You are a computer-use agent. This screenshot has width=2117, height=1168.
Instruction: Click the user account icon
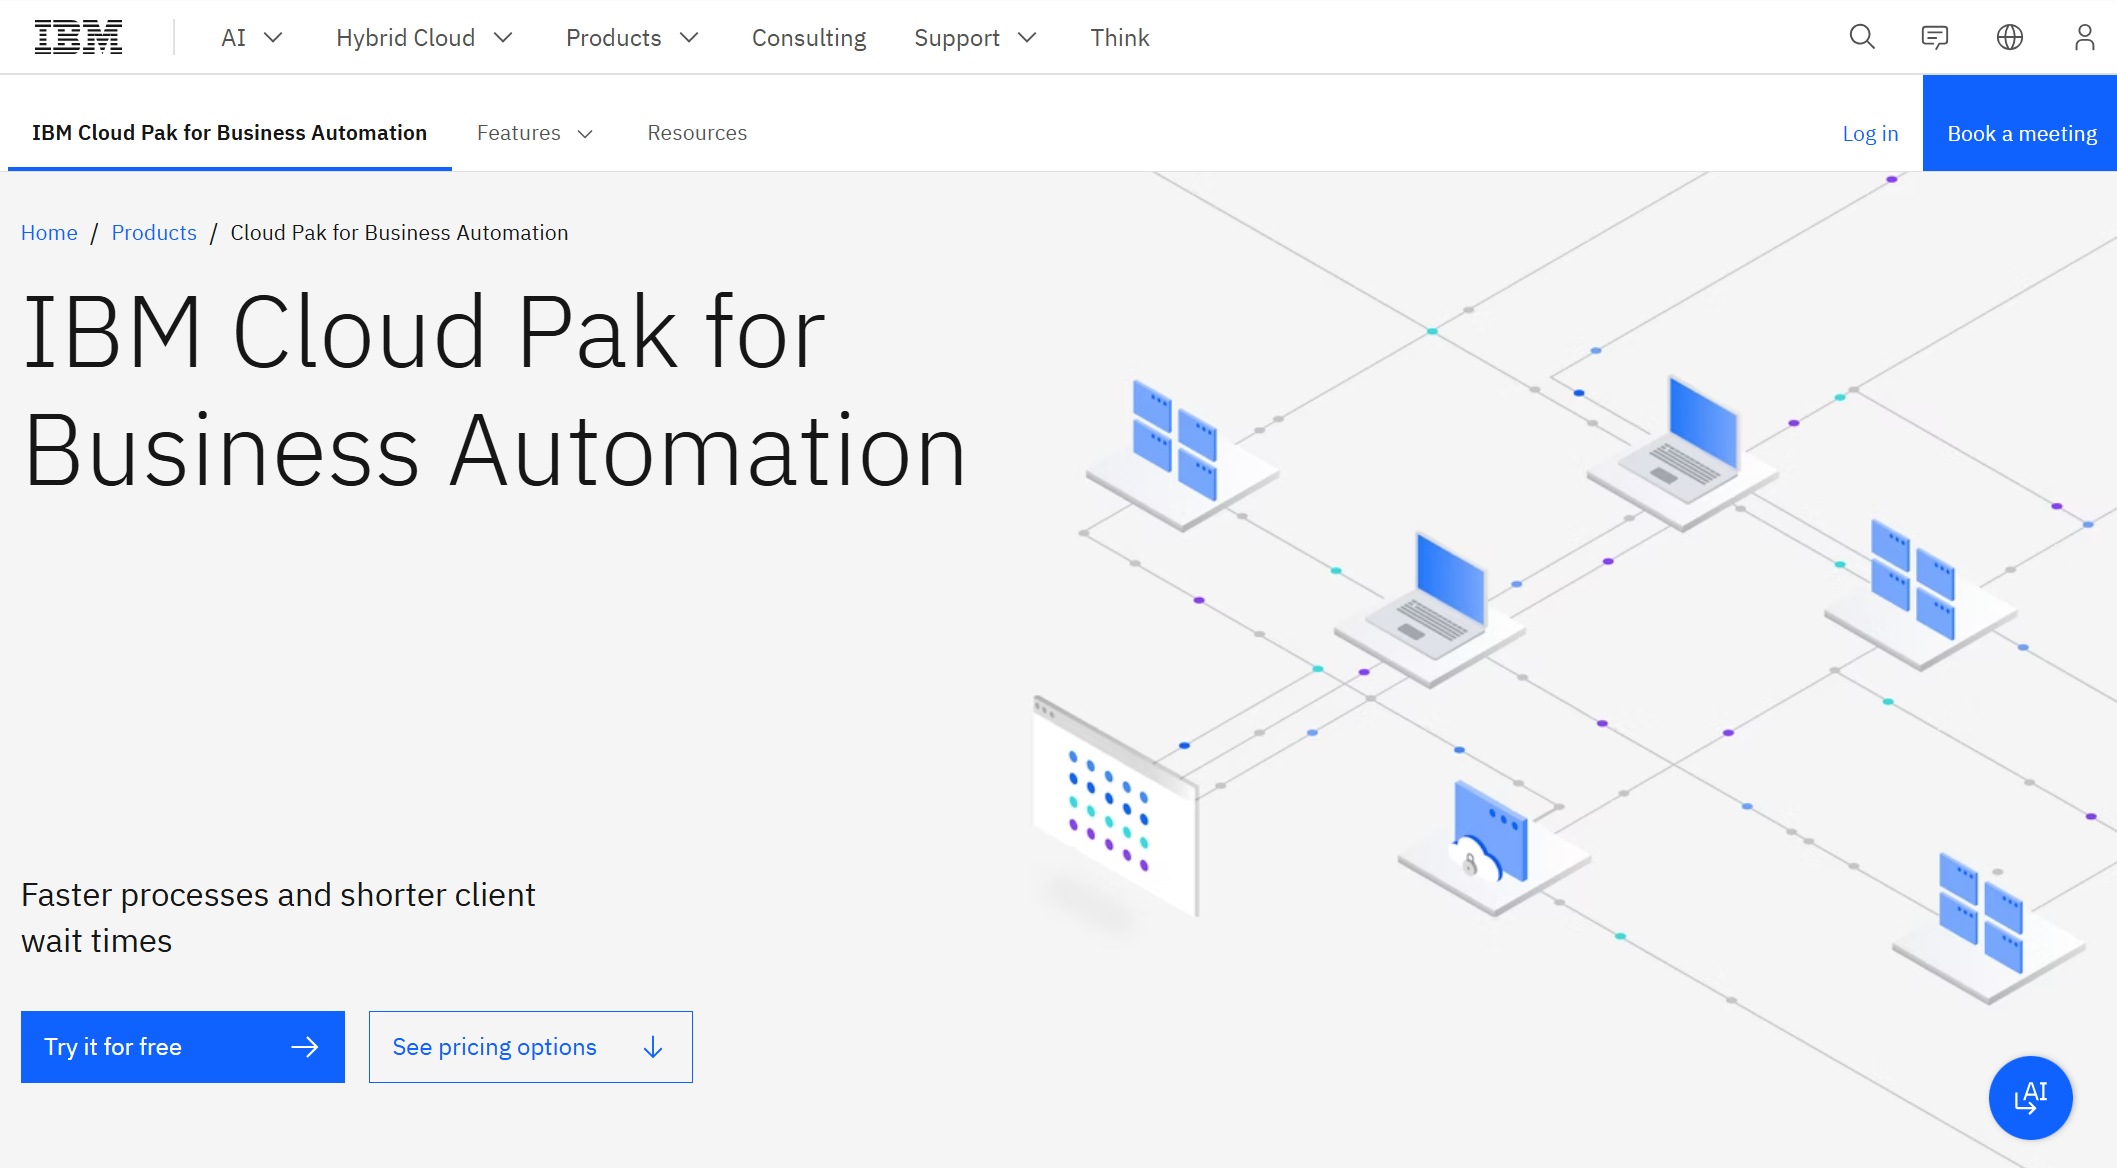coord(2084,37)
